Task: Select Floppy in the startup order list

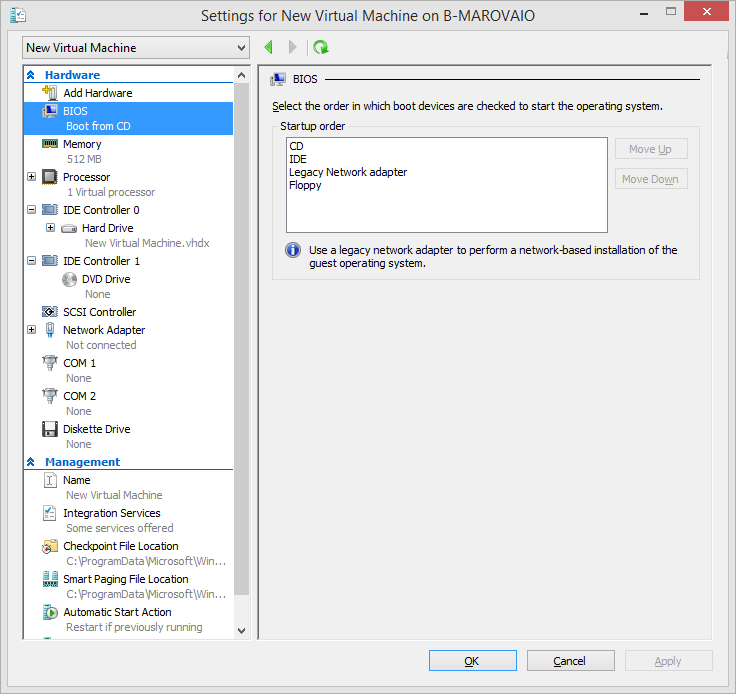Action: (305, 185)
